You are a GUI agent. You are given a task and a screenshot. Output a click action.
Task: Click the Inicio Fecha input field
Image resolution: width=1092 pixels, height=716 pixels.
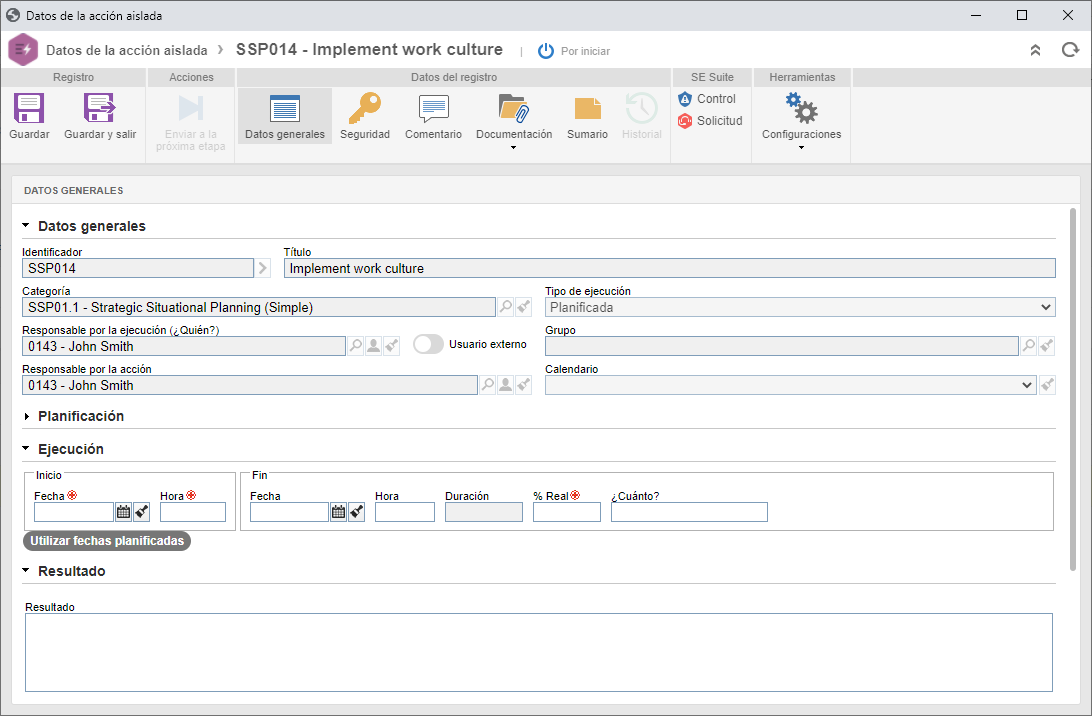(x=74, y=512)
